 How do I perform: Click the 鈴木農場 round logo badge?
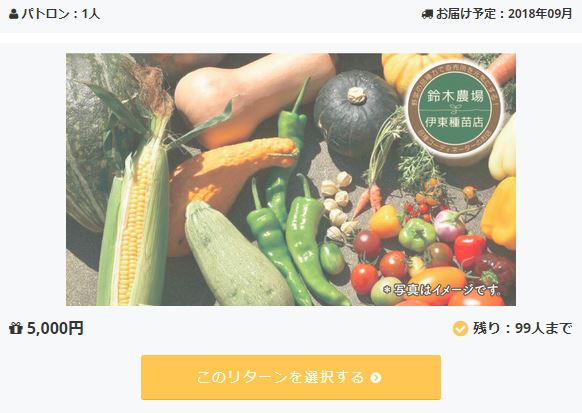coord(455,108)
